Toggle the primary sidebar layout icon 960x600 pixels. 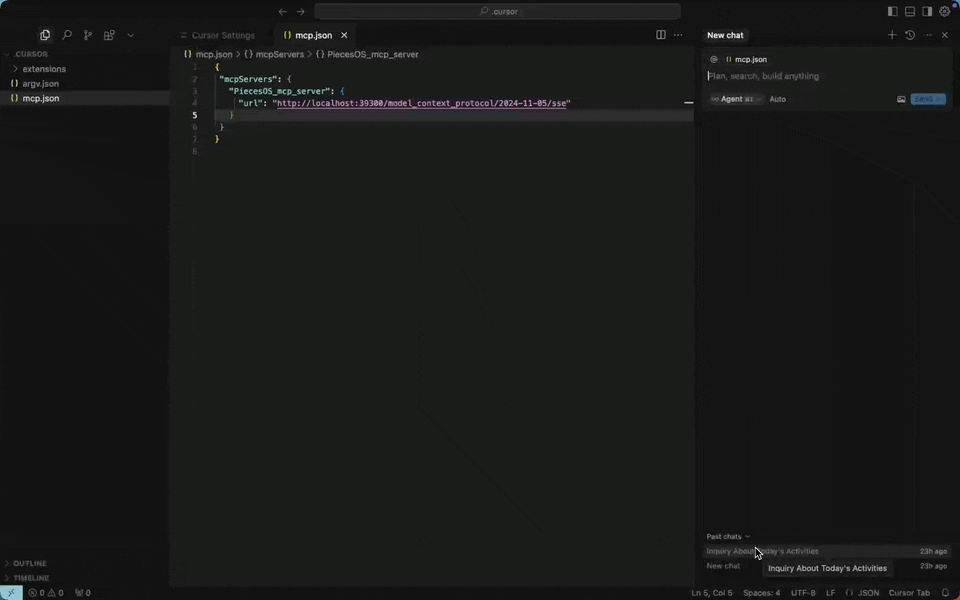(893, 11)
